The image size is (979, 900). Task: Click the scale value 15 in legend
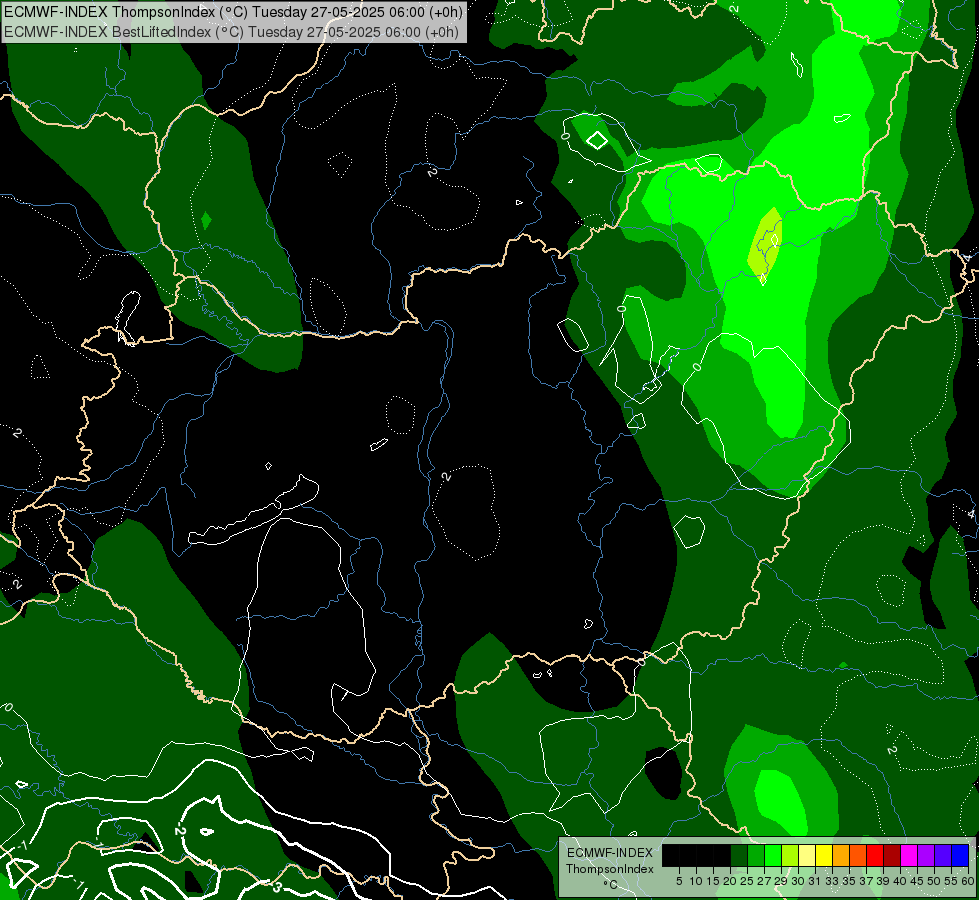(713, 881)
